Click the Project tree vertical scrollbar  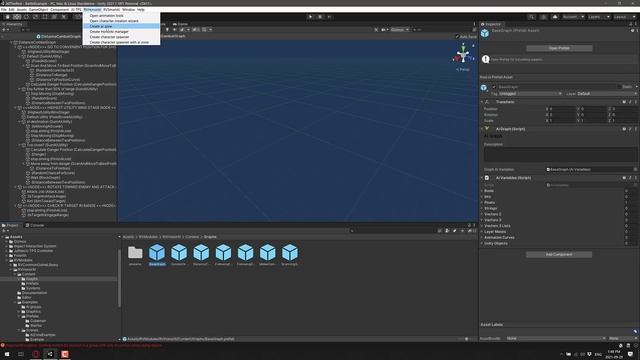click(119, 278)
